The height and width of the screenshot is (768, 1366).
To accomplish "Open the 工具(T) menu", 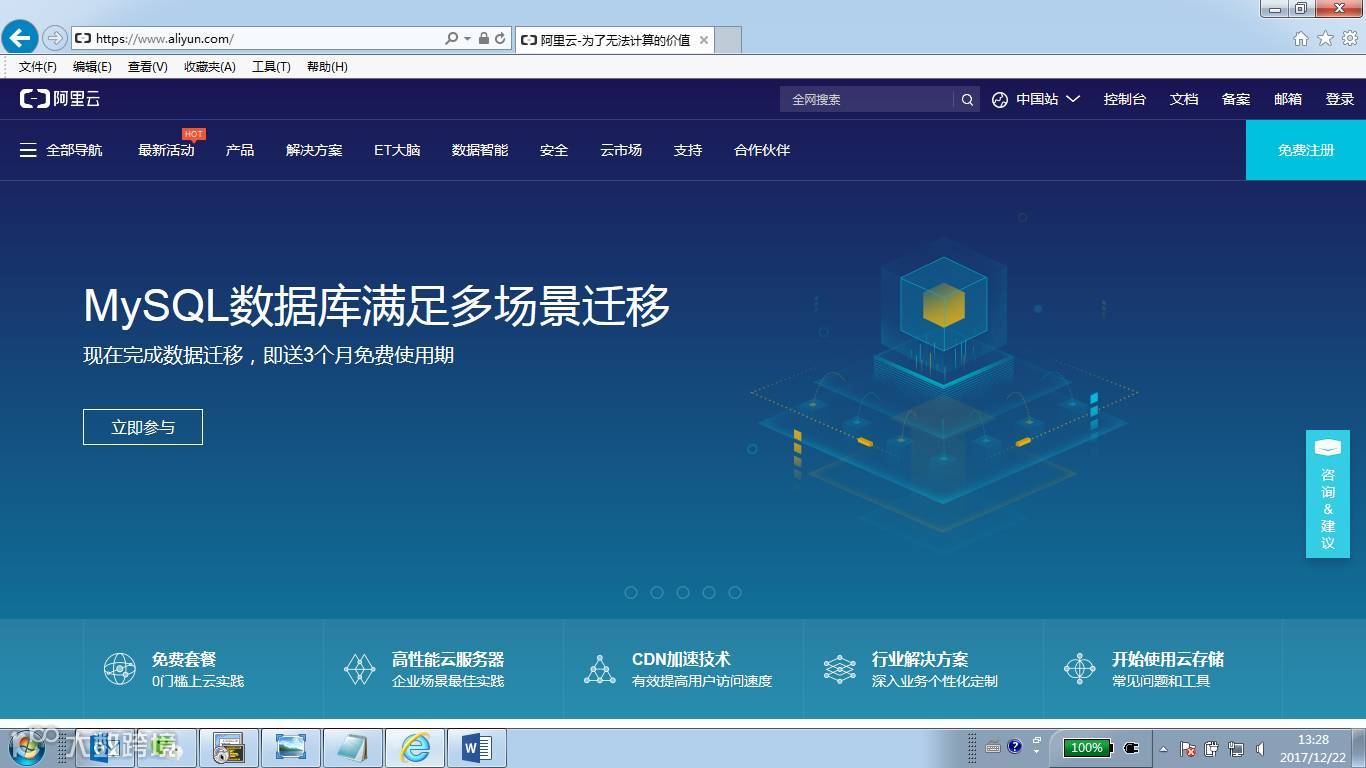I will [271, 67].
